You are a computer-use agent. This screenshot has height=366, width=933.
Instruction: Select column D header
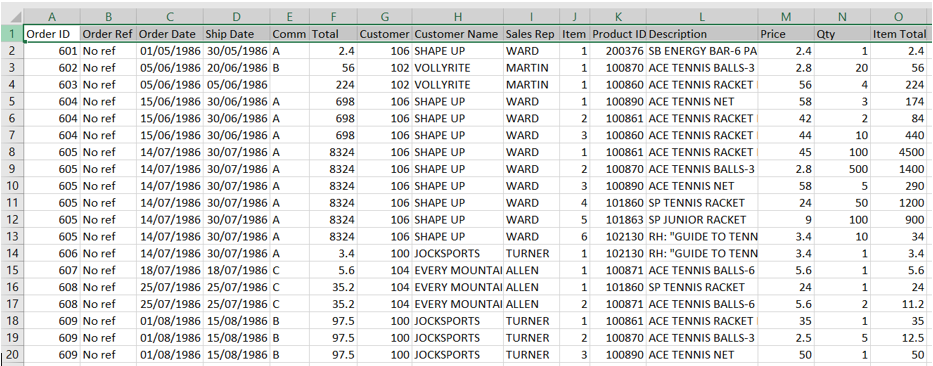click(237, 17)
